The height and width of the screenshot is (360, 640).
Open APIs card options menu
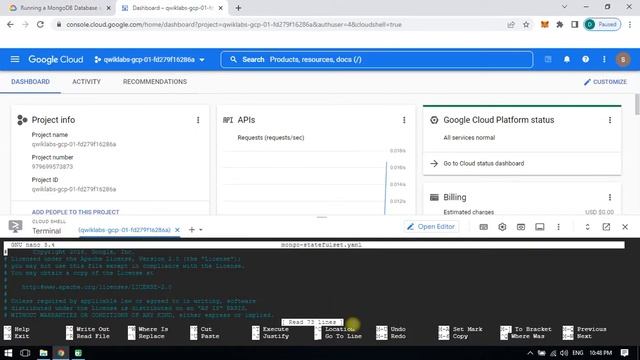pyautogui.click(x=404, y=120)
